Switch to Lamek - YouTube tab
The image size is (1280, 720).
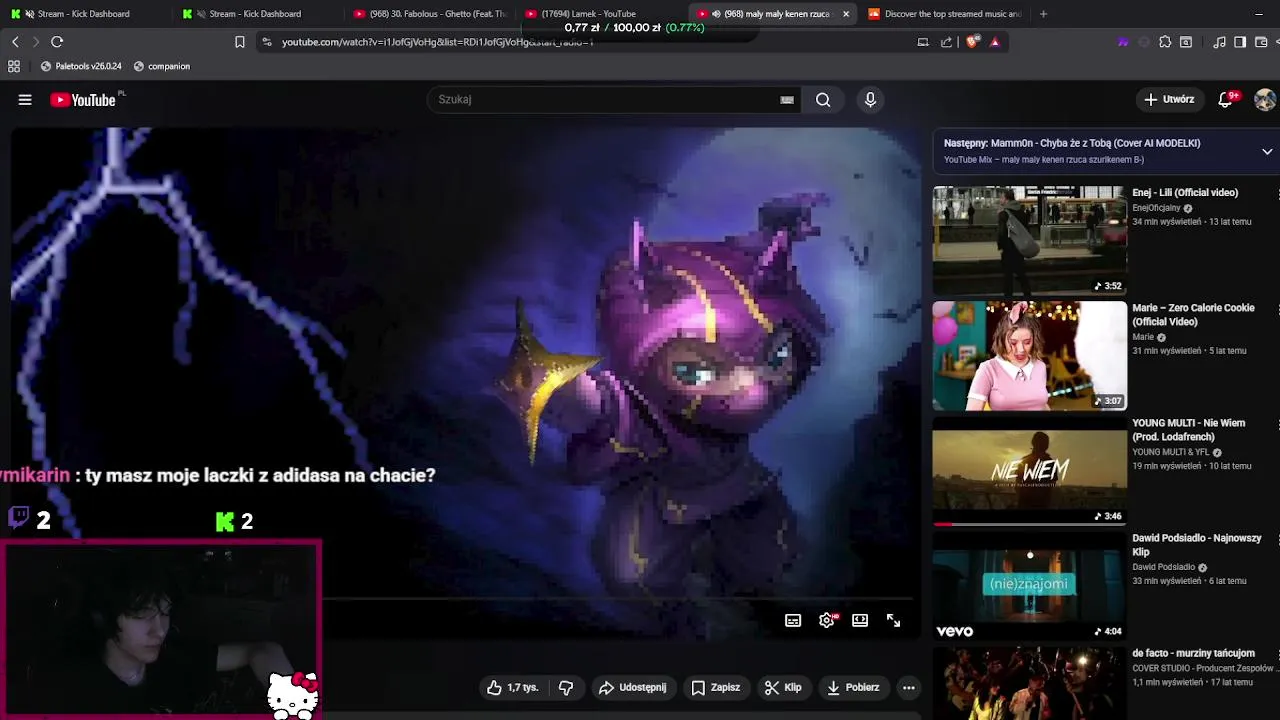[600, 14]
